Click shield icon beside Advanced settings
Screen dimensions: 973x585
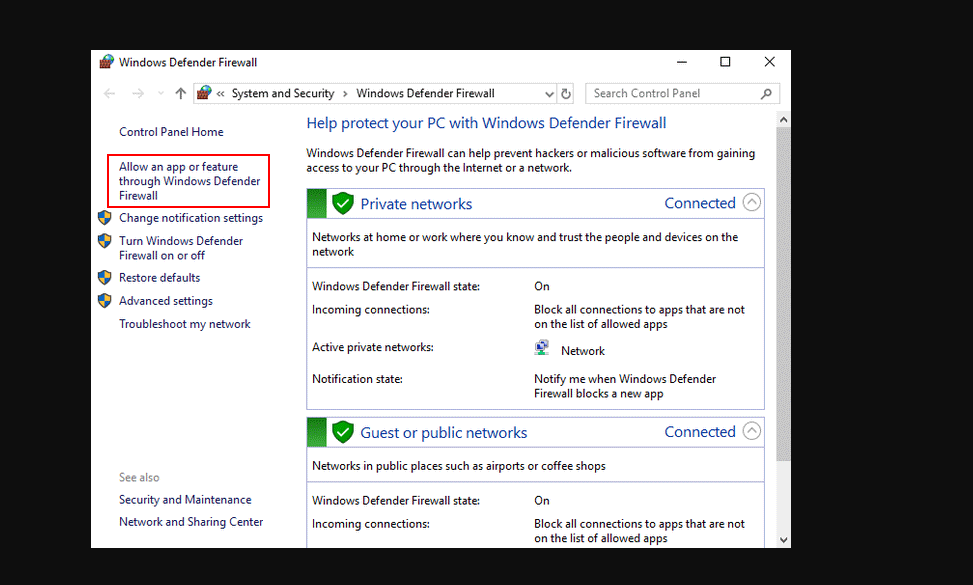click(x=105, y=301)
